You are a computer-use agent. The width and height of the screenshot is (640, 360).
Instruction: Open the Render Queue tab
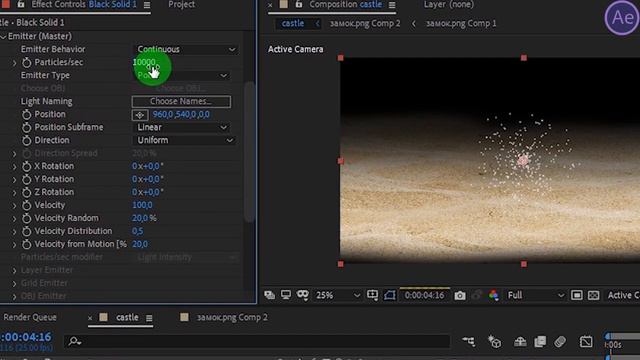click(x=30, y=317)
